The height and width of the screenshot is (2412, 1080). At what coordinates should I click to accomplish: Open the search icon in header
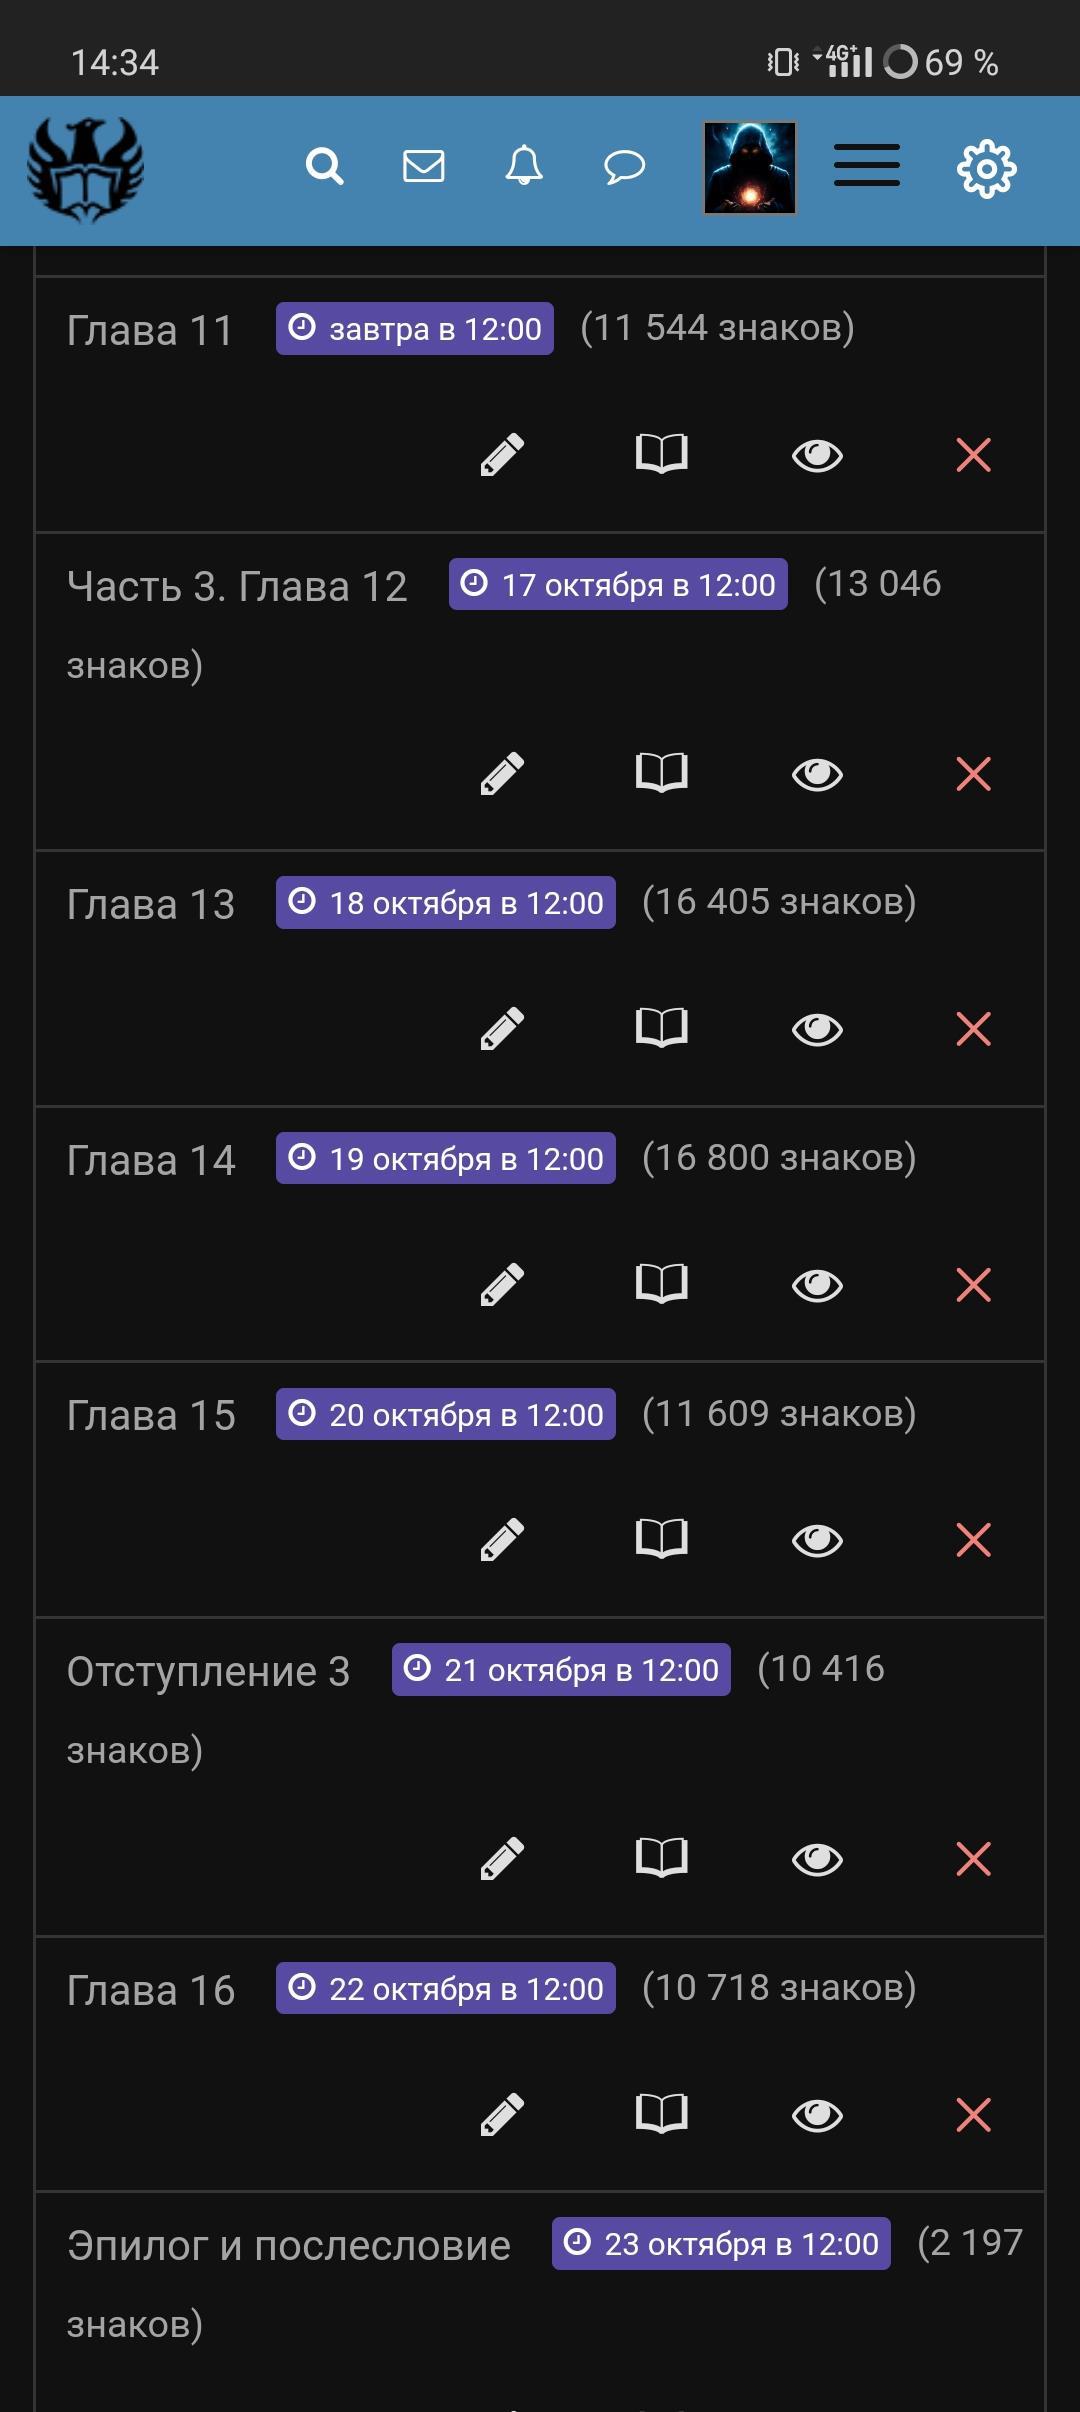324,166
